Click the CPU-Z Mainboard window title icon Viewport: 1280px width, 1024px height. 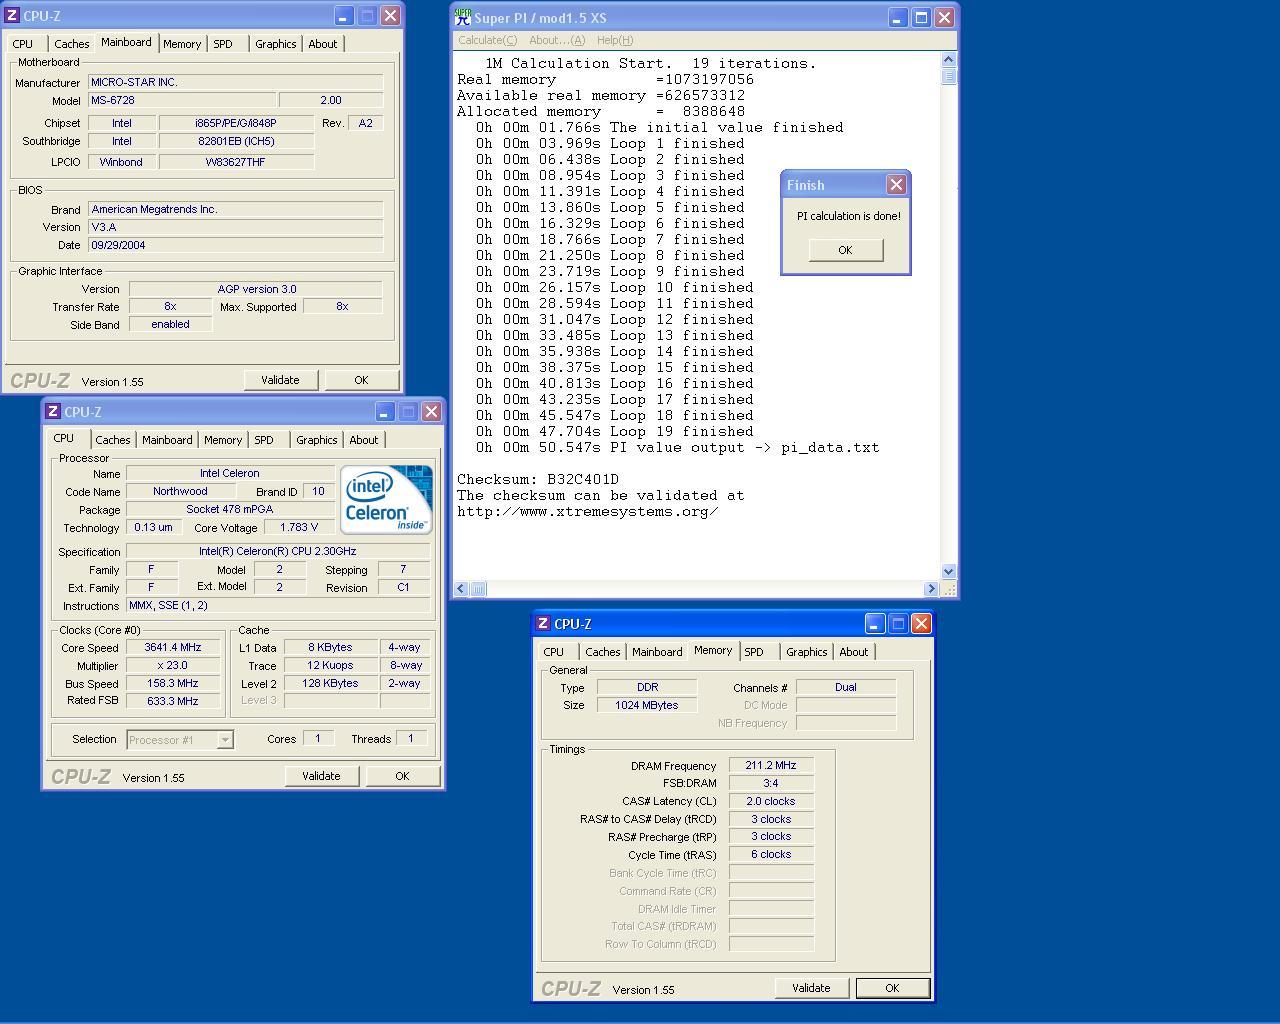pyautogui.click(x=12, y=16)
